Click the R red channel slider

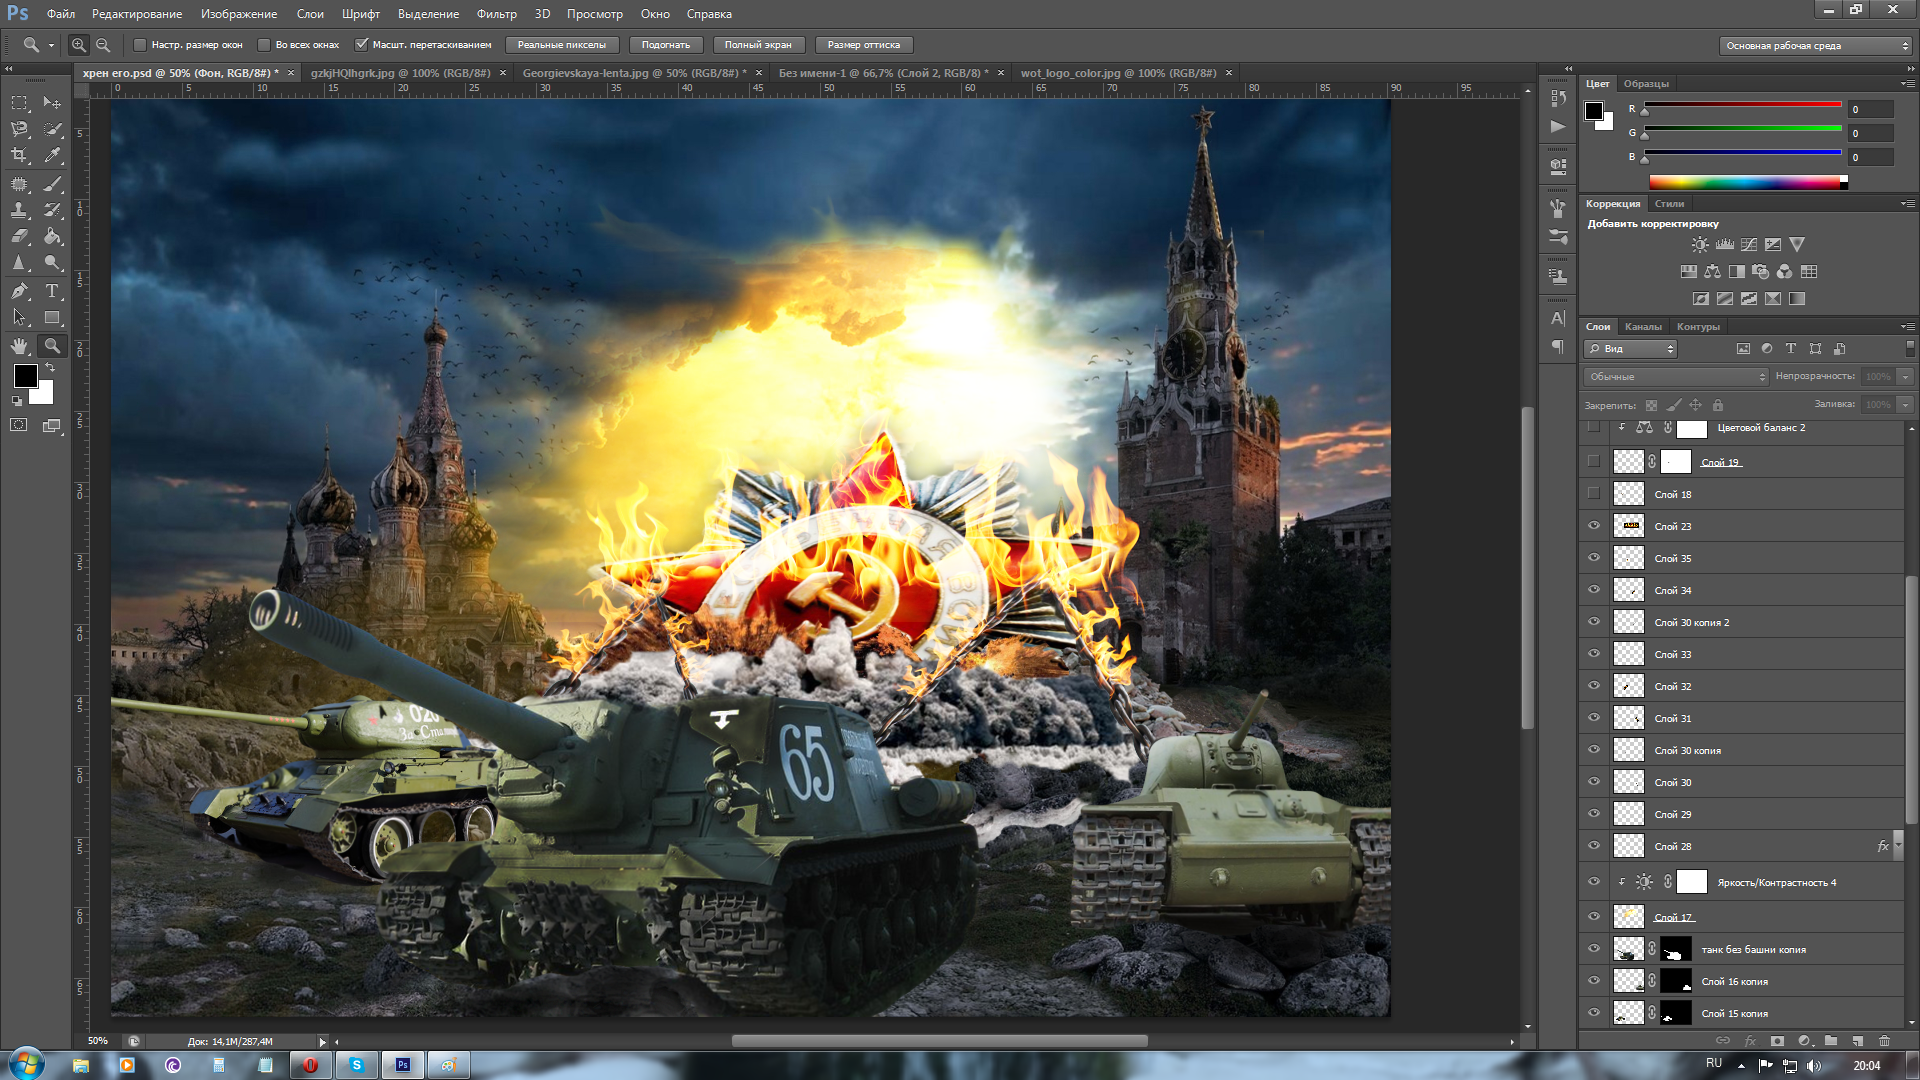(1742, 106)
